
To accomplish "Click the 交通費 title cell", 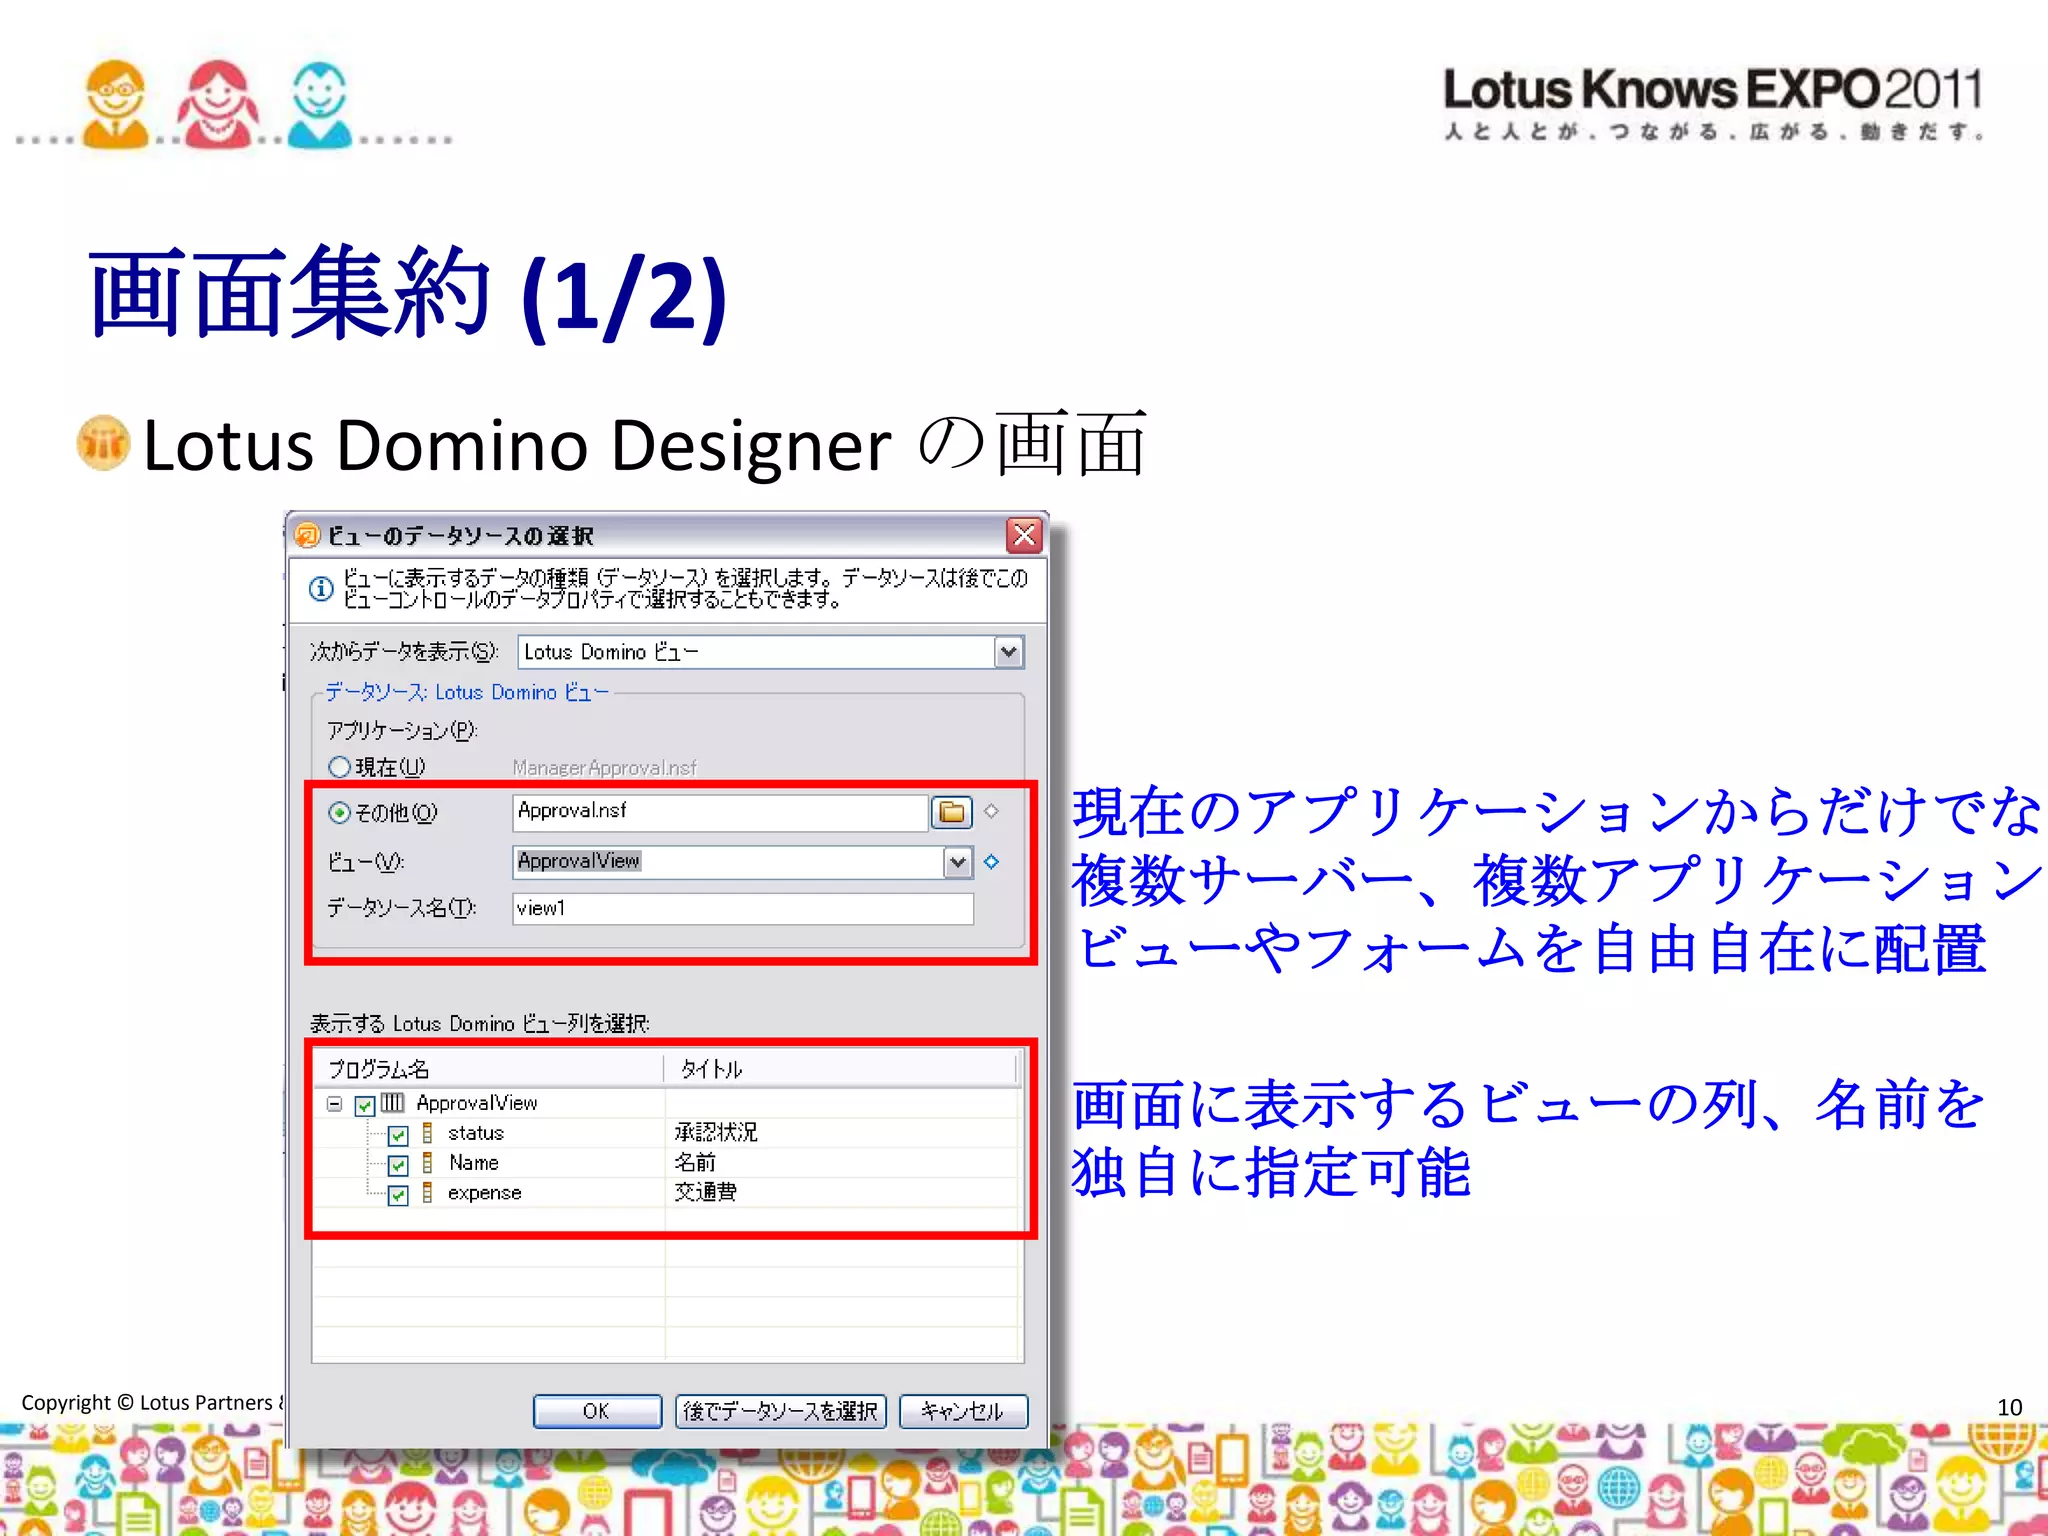I will click(x=706, y=1192).
